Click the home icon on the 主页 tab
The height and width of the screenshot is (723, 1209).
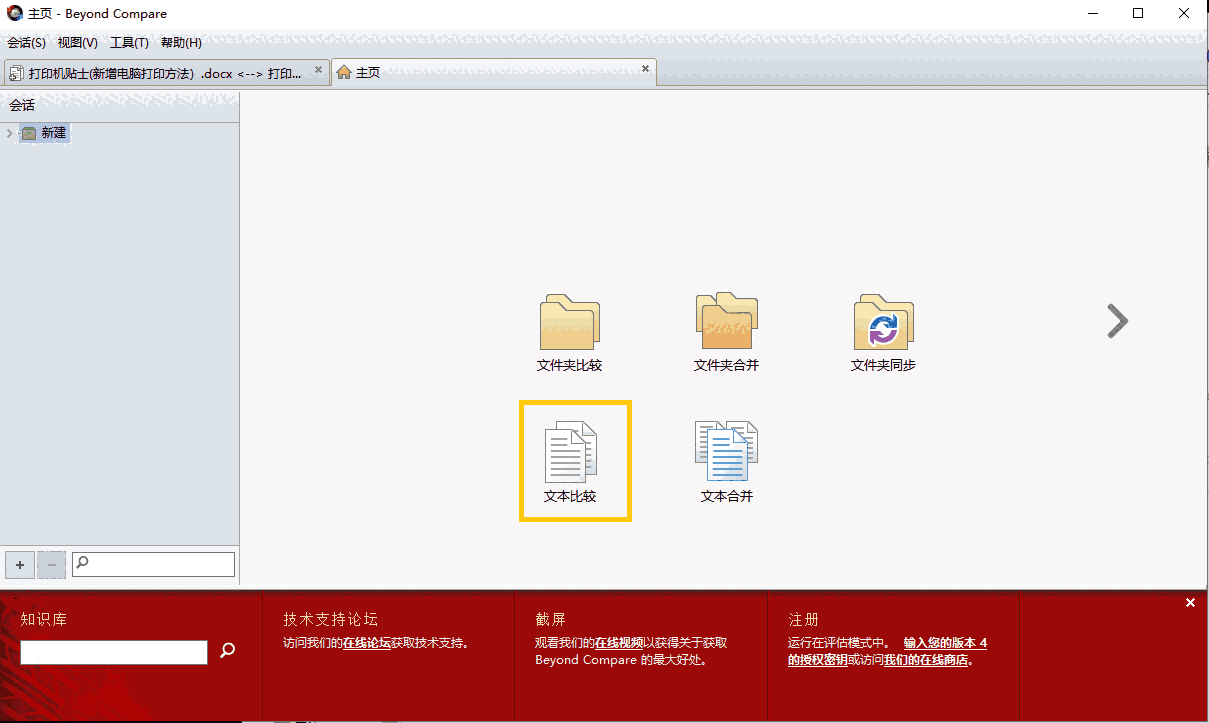345,72
